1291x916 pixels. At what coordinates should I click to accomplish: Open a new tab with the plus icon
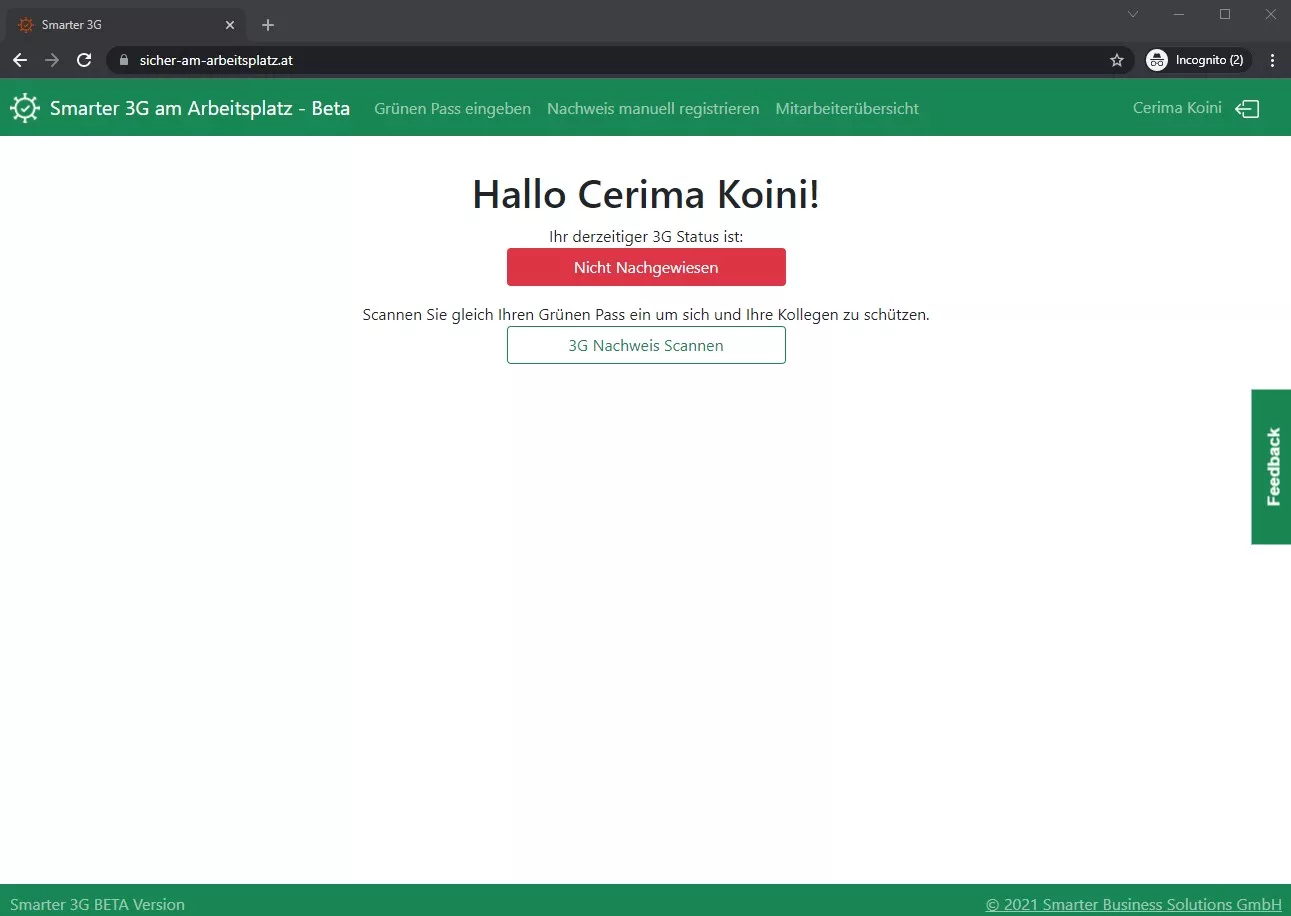click(x=268, y=25)
